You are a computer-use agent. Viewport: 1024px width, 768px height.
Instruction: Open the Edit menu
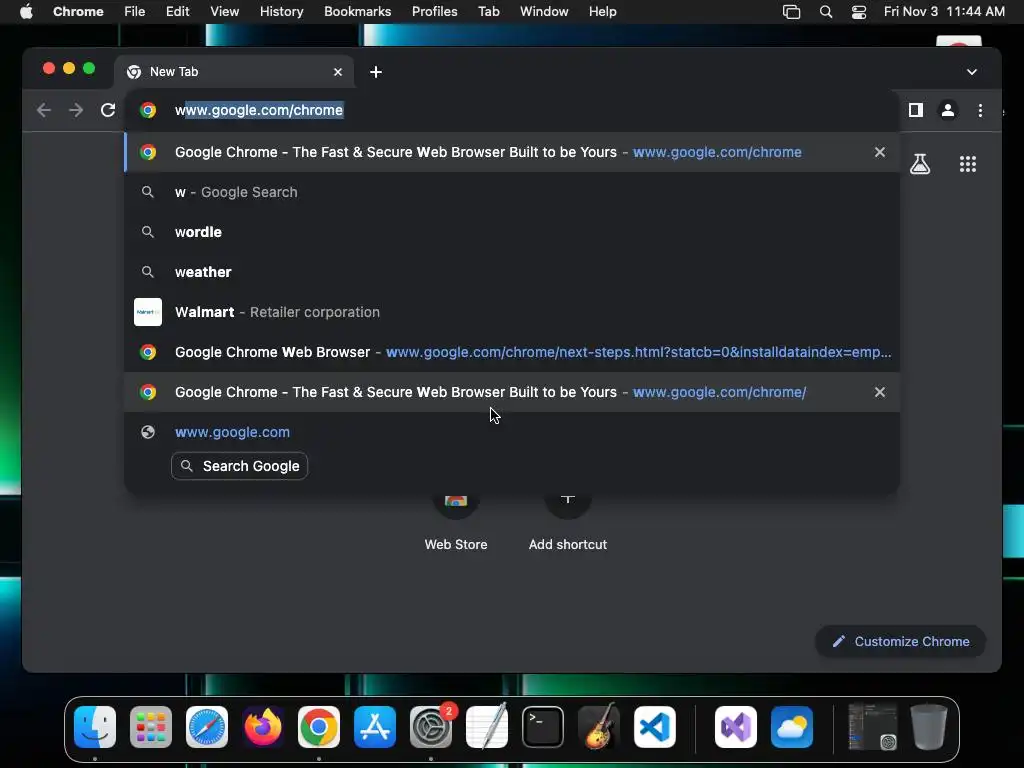pyautogui.click(x=177, y=12)
